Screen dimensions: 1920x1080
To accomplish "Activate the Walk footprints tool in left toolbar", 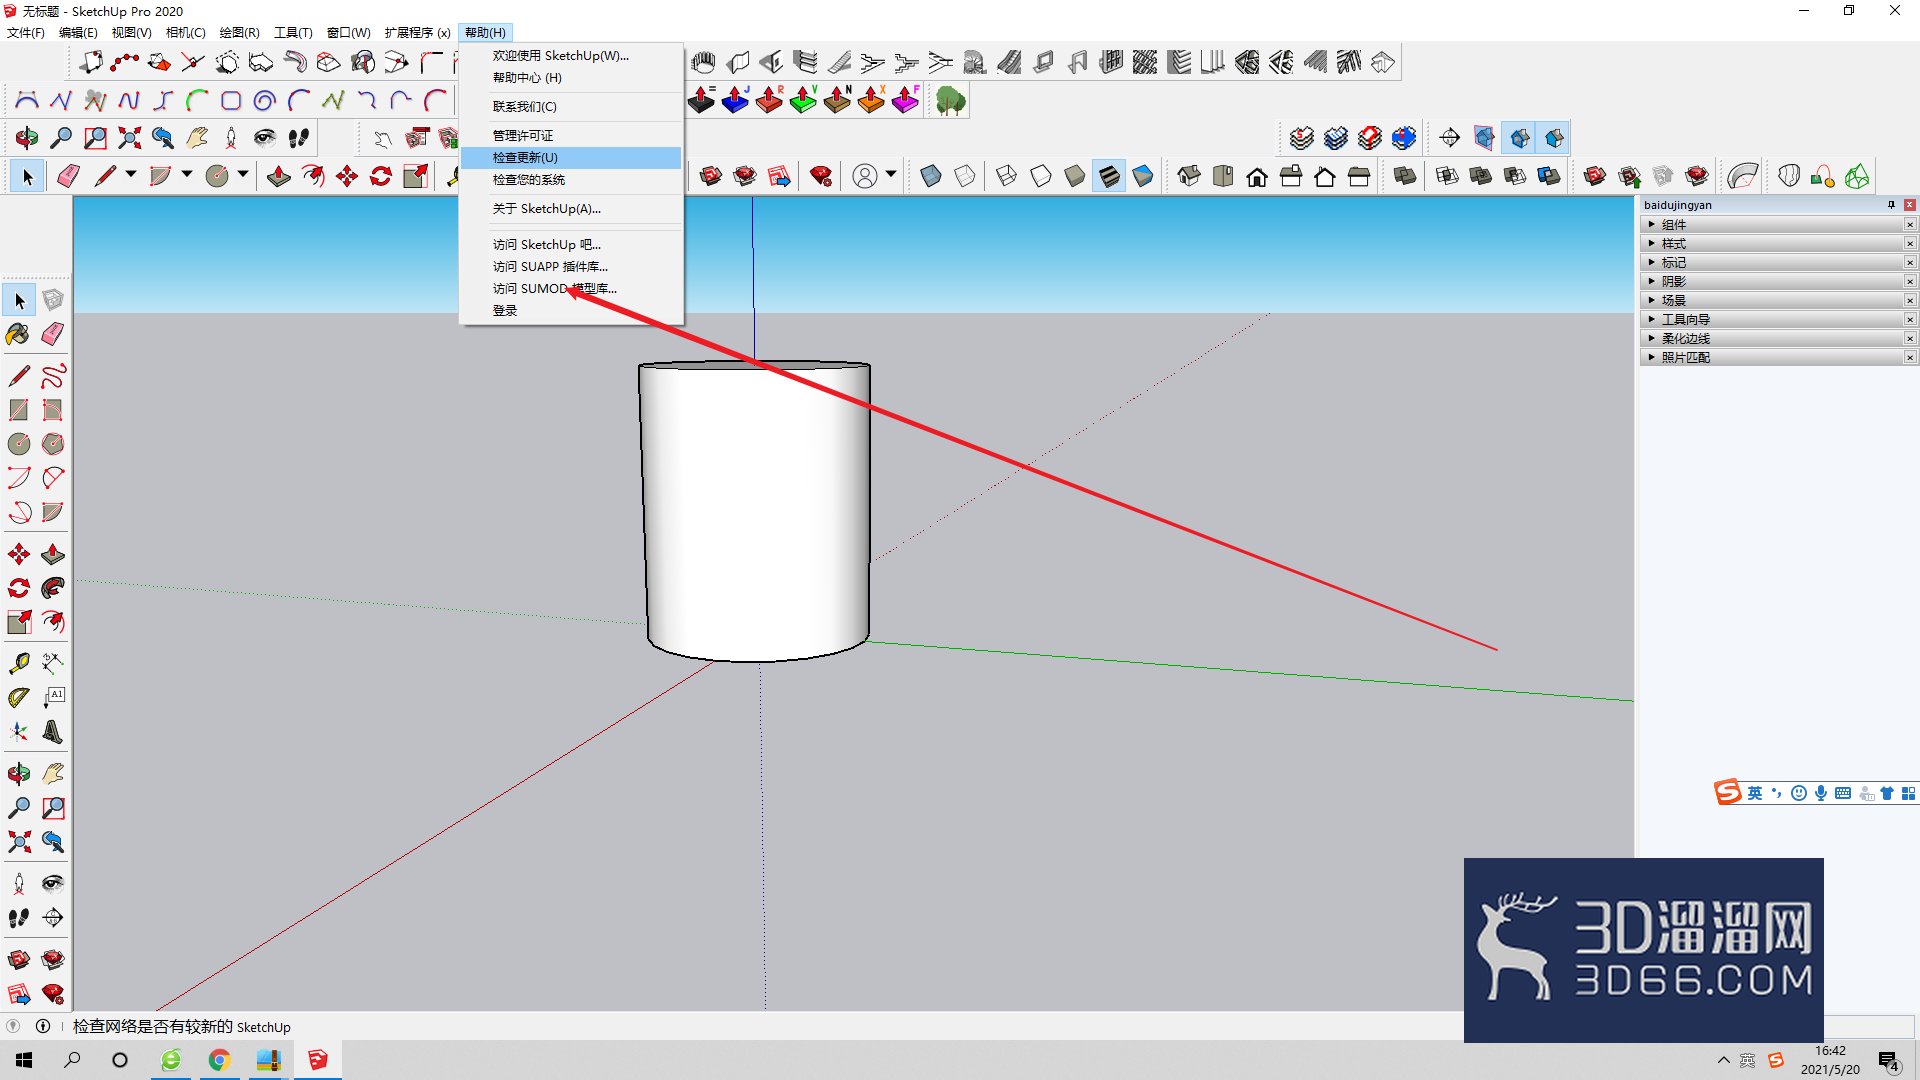I will tap(19, 917).
